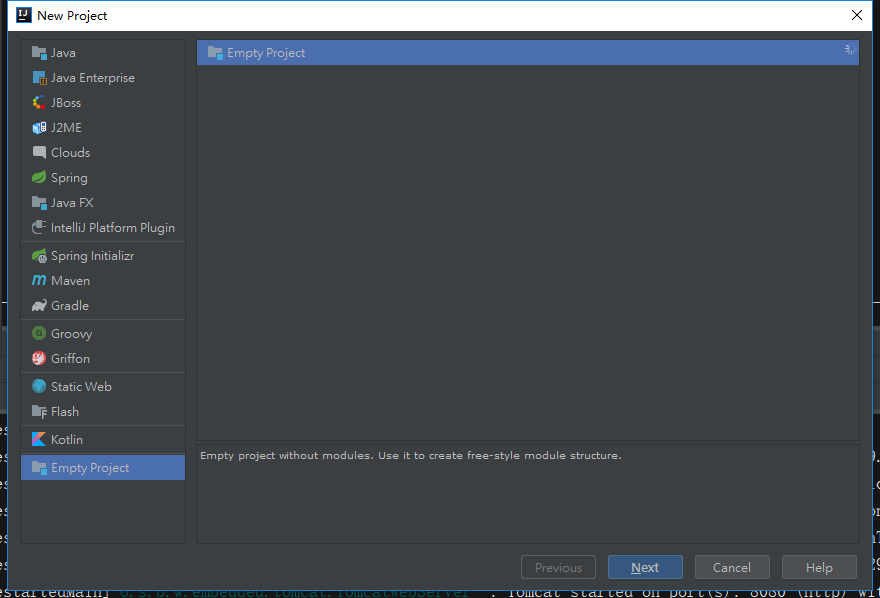Choose the JBoss colorful icon
Viewport: 880px width, 598px height.
point(39,103)
